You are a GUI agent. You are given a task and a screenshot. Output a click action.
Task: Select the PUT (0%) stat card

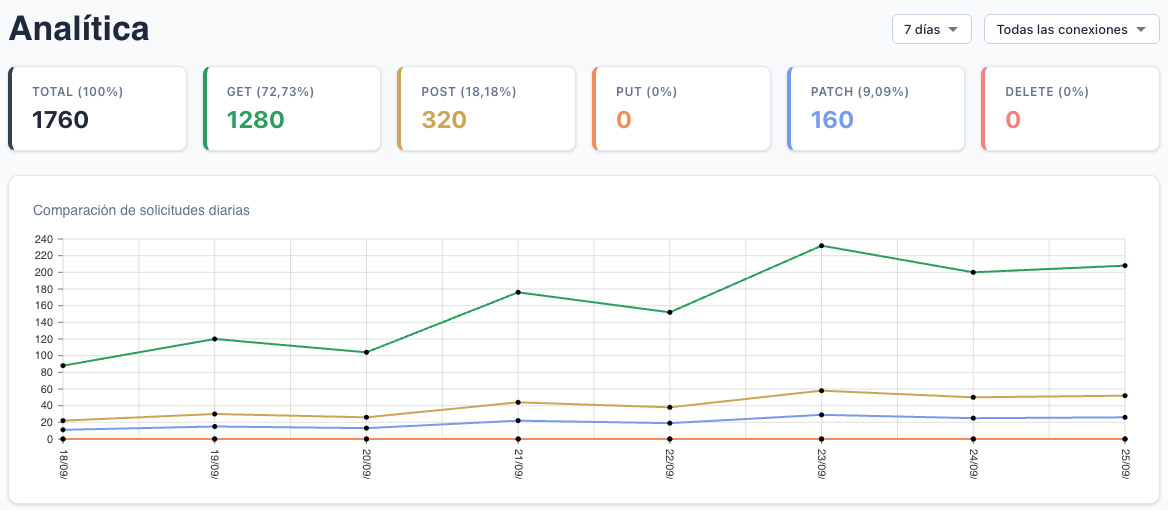(681, 109)
